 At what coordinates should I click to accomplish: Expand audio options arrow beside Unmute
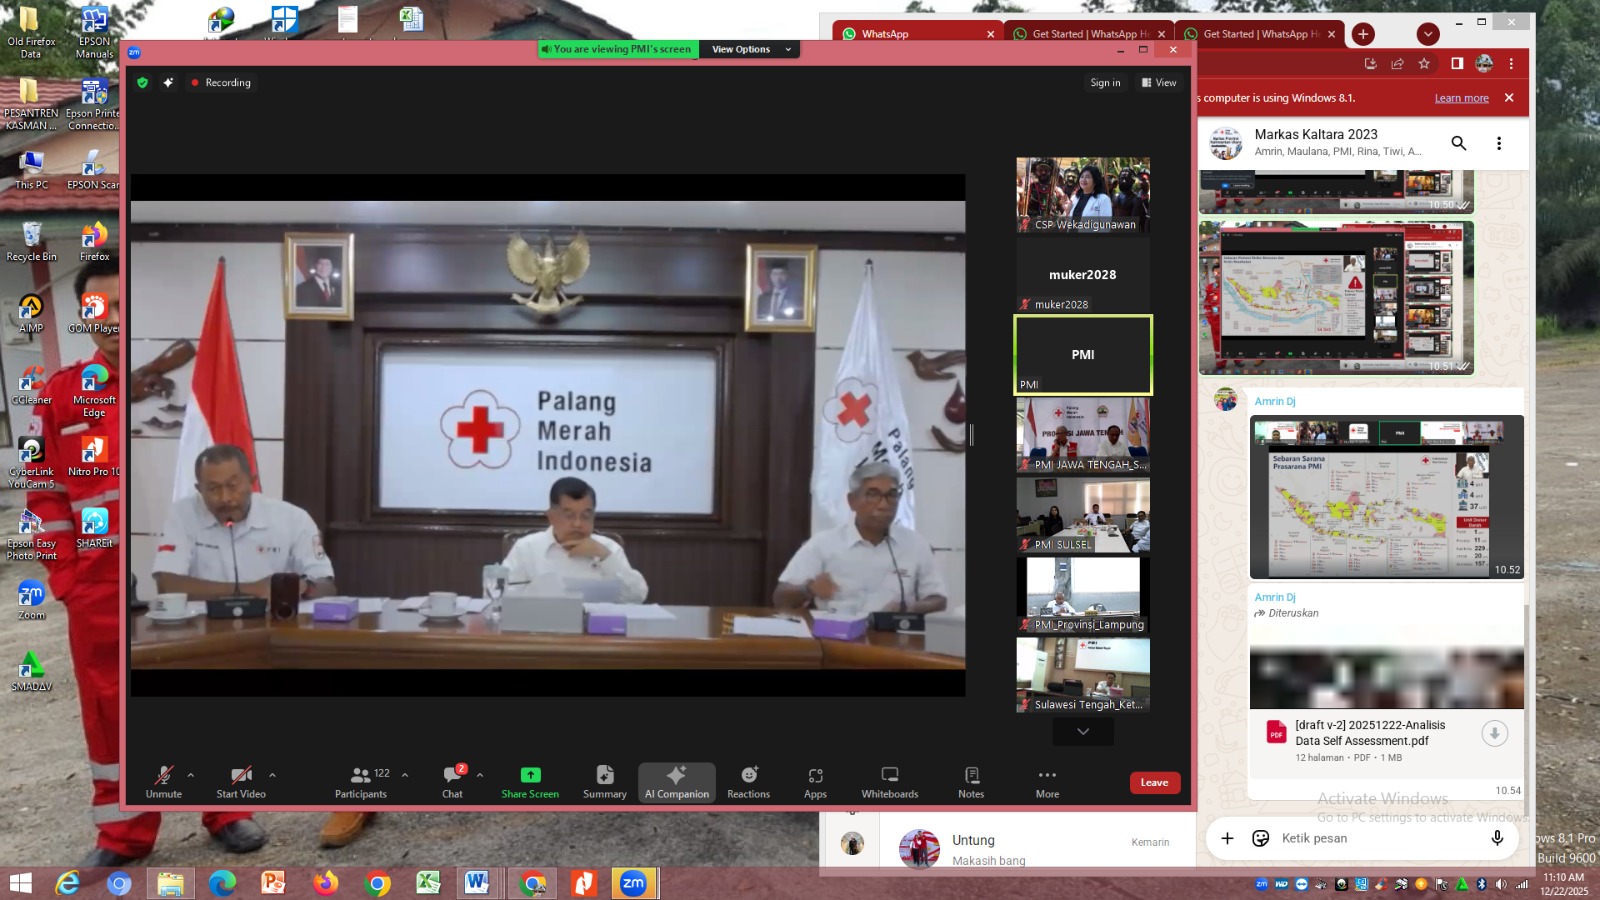191,775
